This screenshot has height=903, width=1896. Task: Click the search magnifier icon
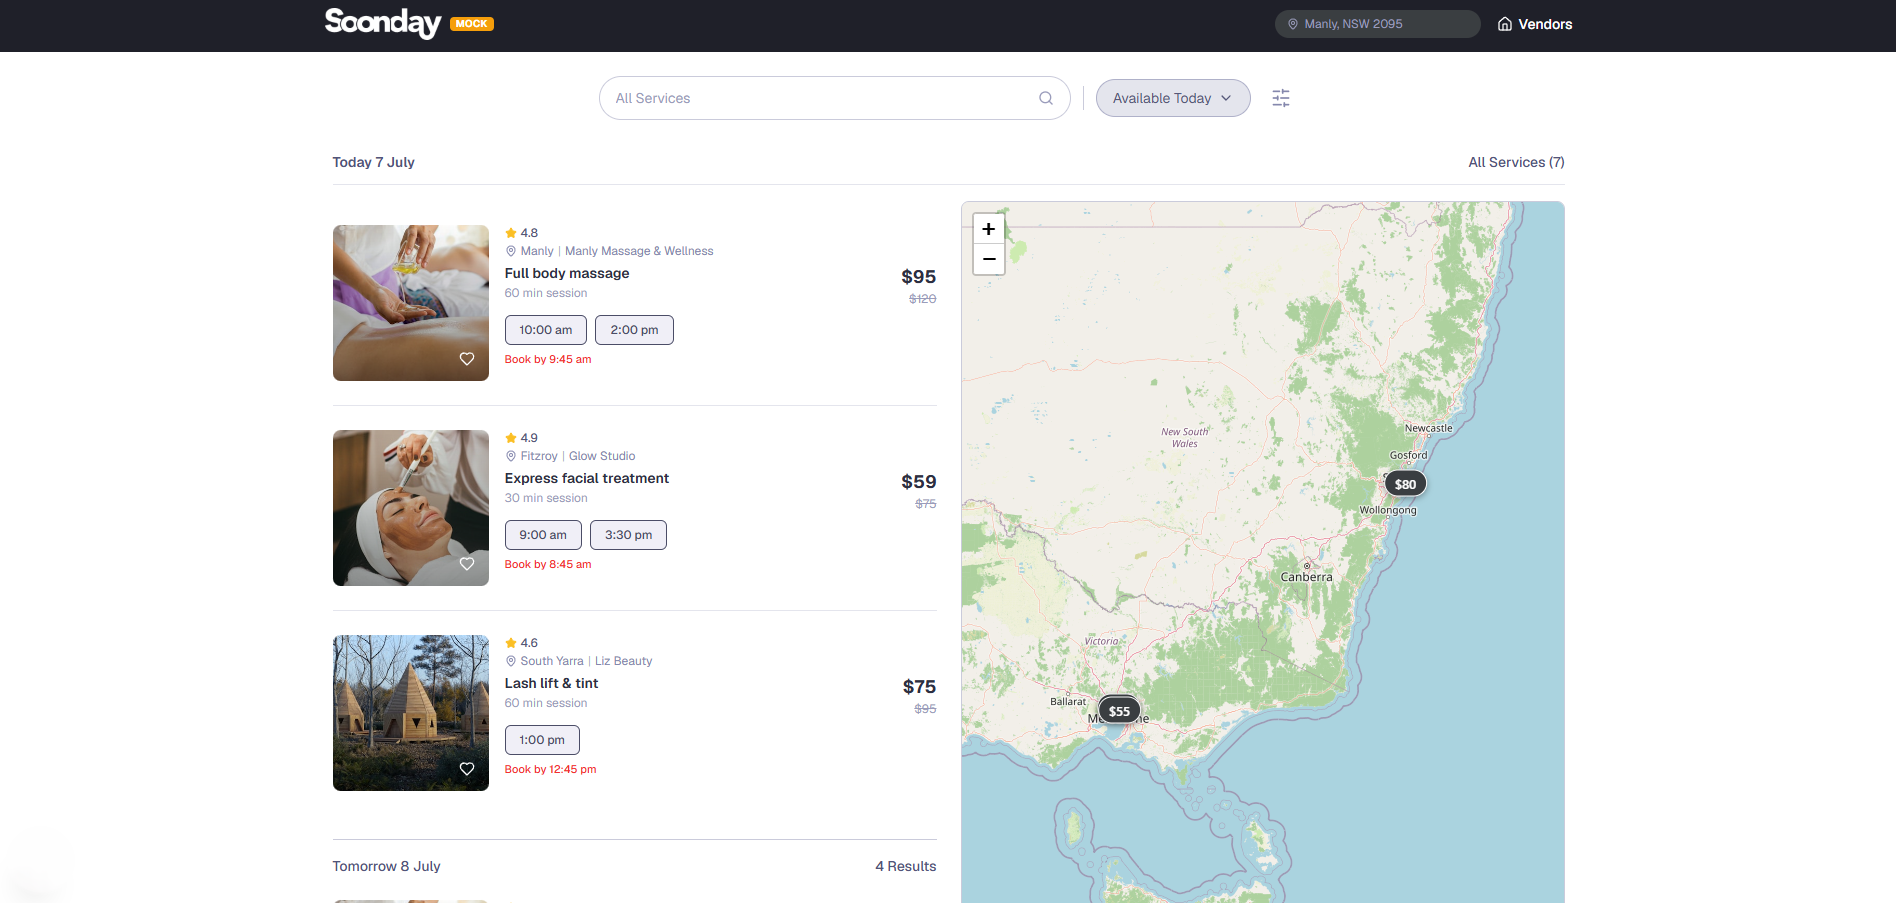tap(1046, 98)
